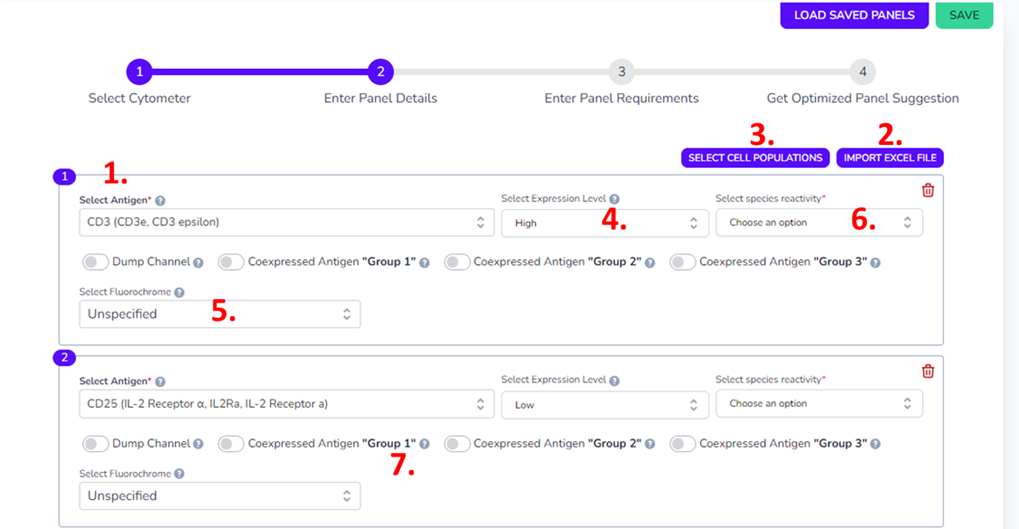Click help icon beside Select Expression Level row 2

[x=614, y=381]
